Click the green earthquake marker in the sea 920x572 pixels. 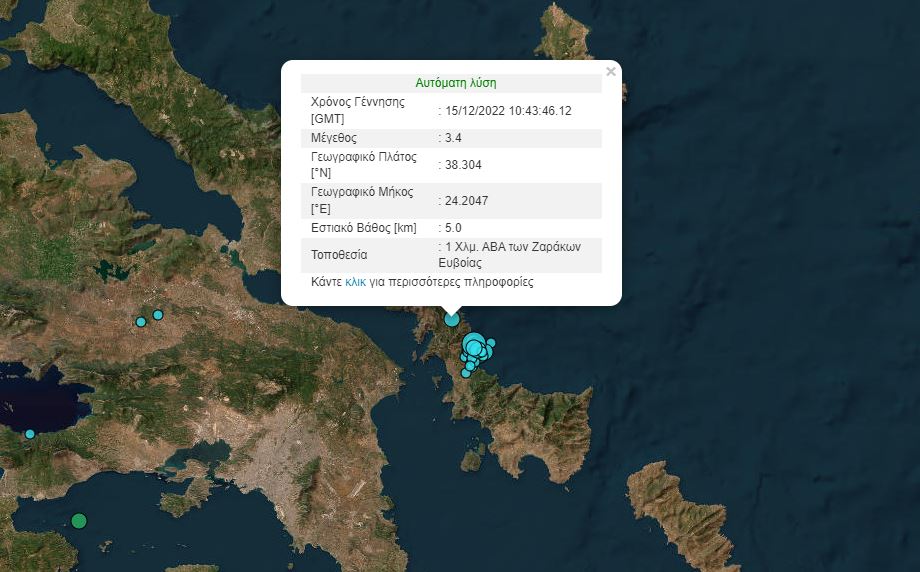pos(79,520)
